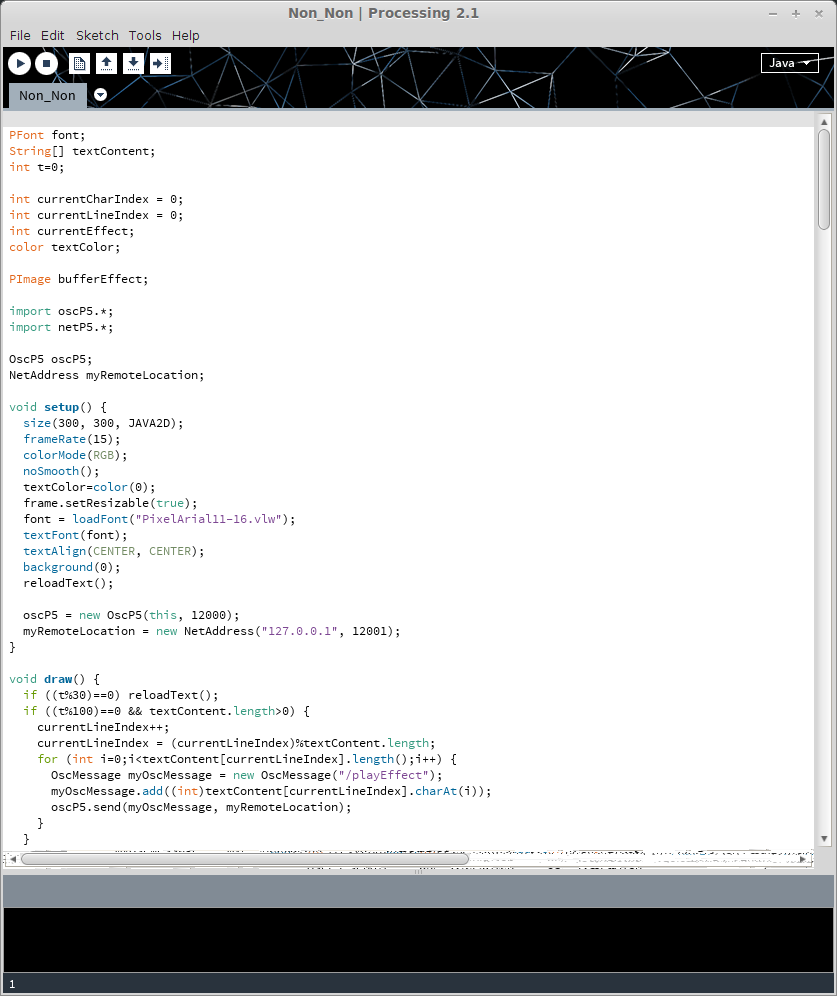Open the Java mode dropdown
The image size is (837, 996).
coord(789,63)
